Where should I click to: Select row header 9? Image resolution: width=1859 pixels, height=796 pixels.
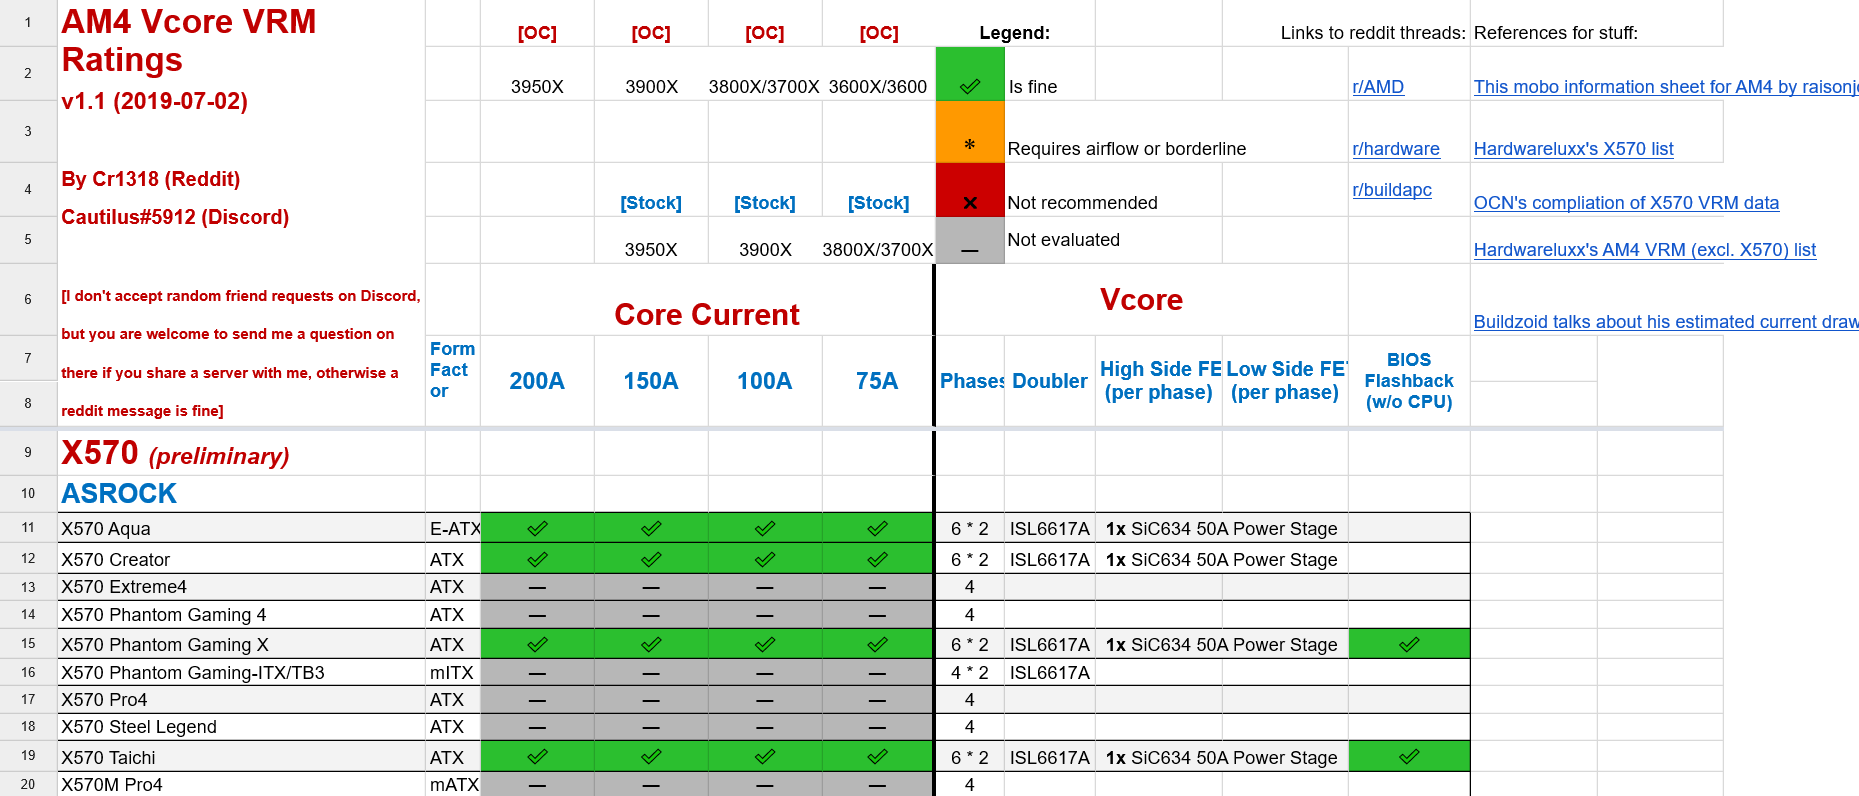28,453
